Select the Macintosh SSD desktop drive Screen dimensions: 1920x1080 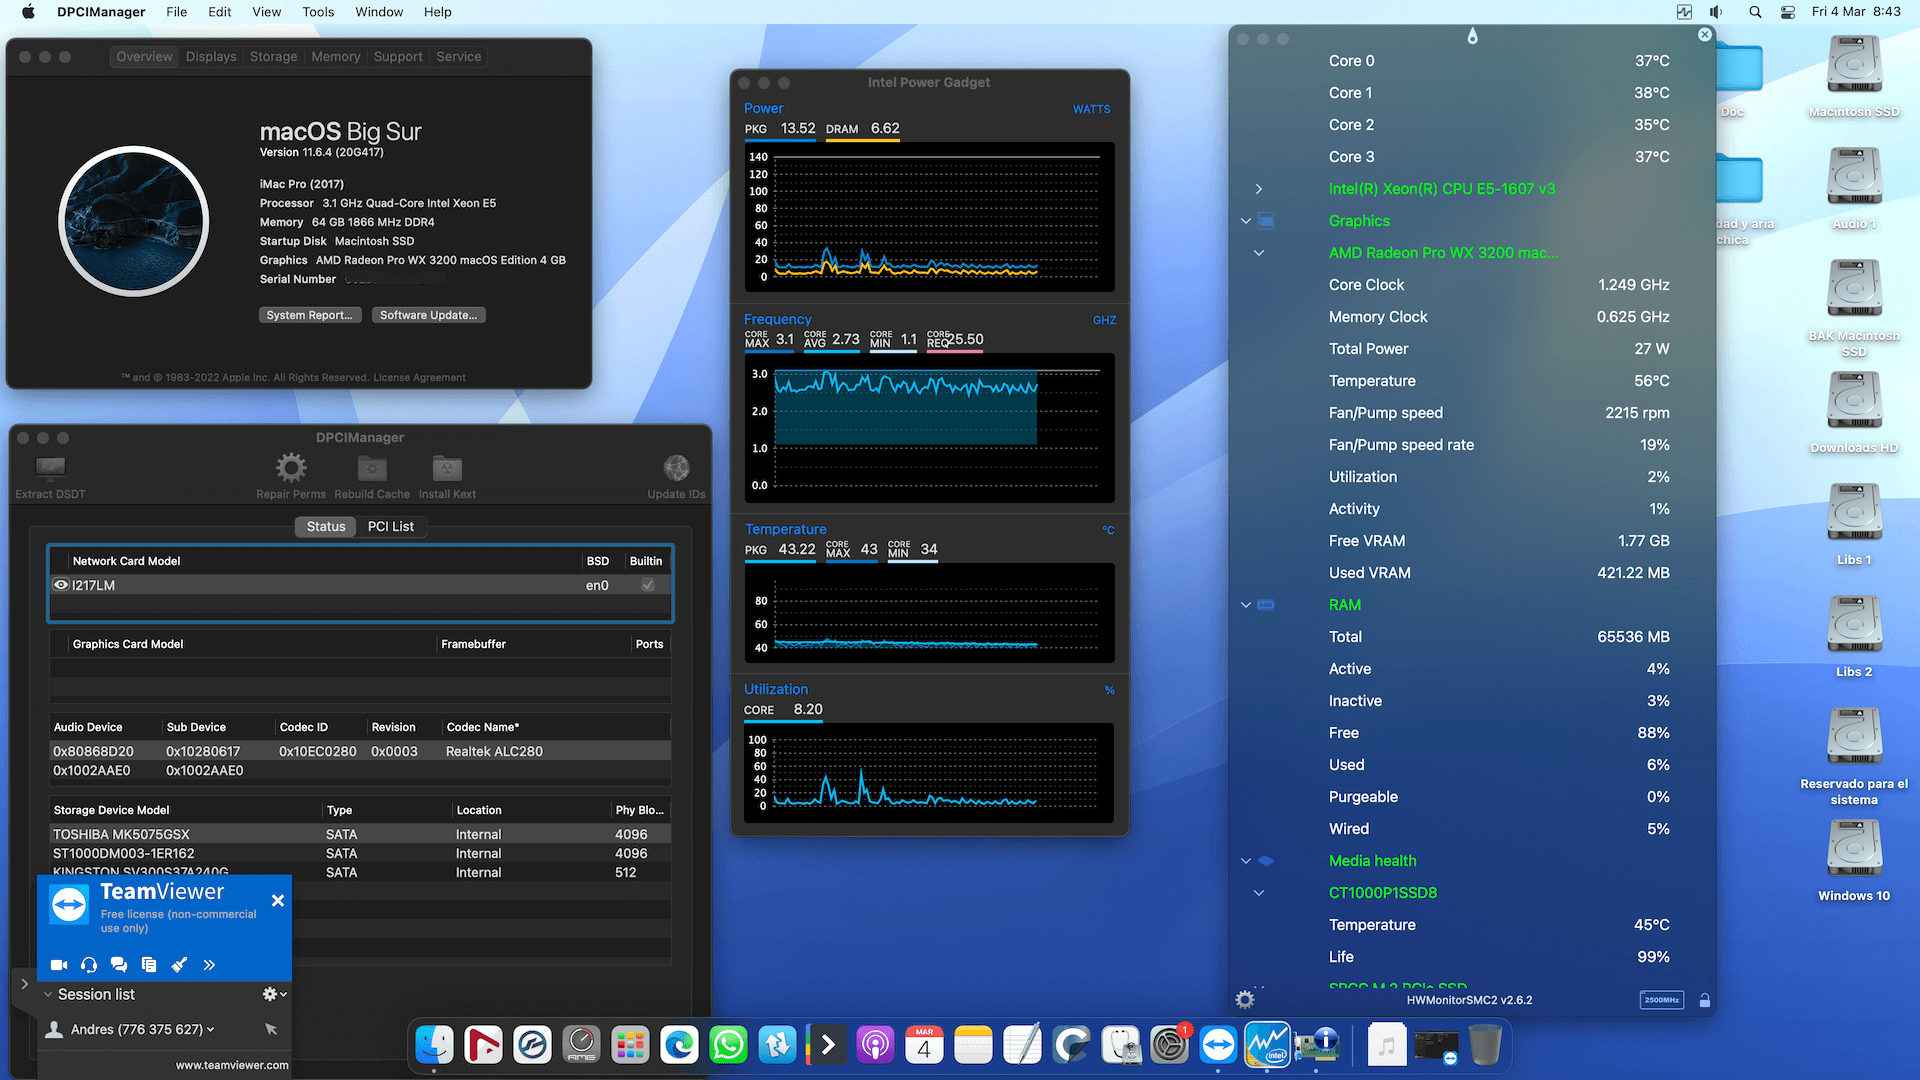tap(1854, 77)
